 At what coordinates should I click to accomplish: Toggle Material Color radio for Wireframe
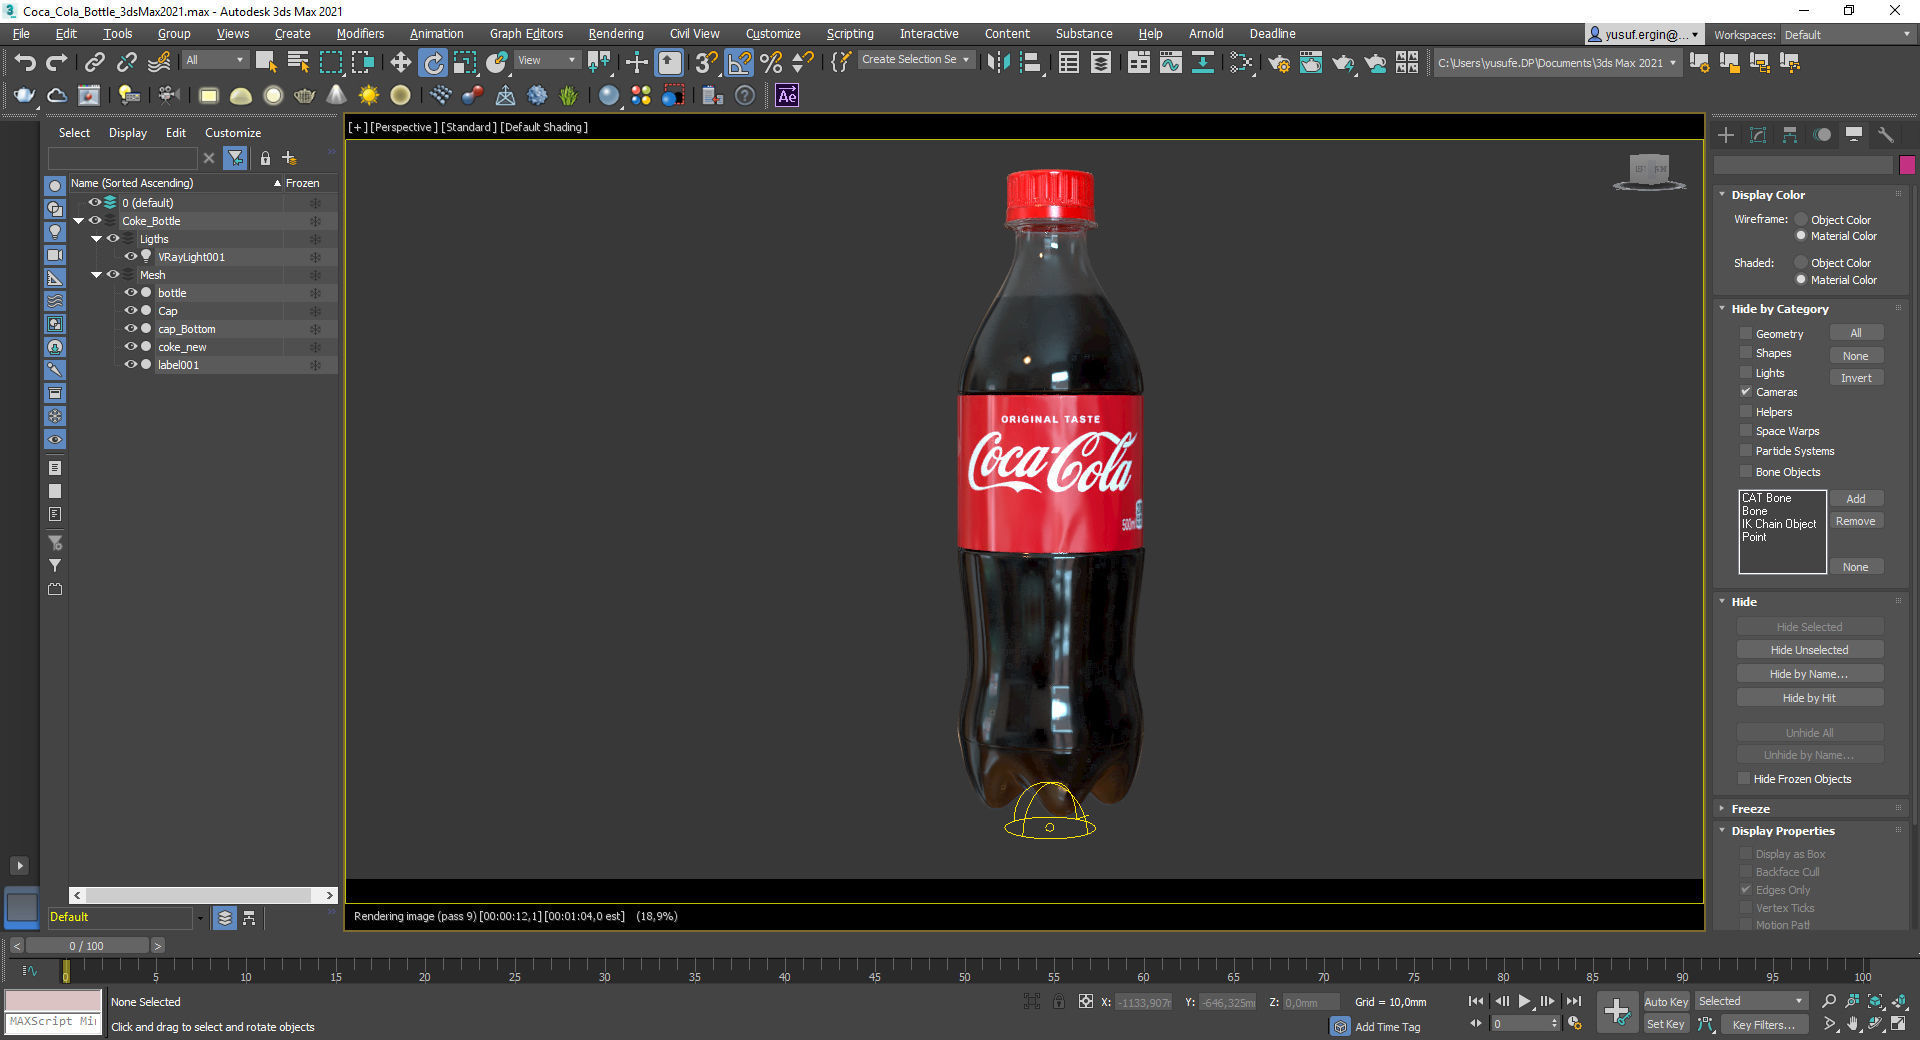(1801, 236)
